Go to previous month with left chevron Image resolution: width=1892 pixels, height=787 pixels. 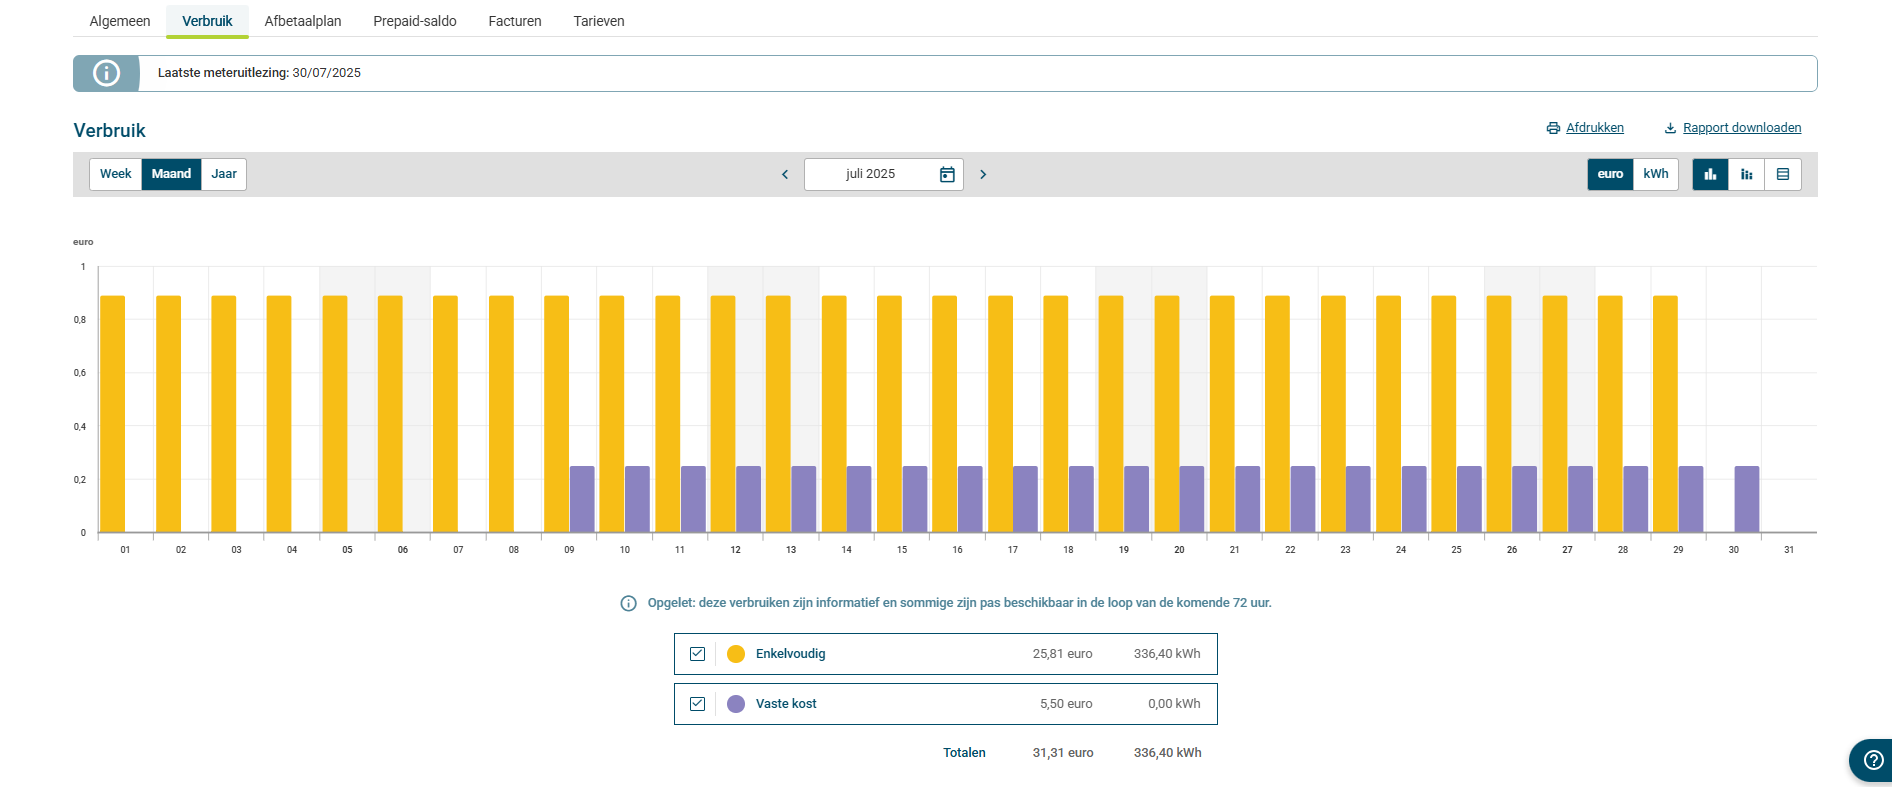pos(785,174)
